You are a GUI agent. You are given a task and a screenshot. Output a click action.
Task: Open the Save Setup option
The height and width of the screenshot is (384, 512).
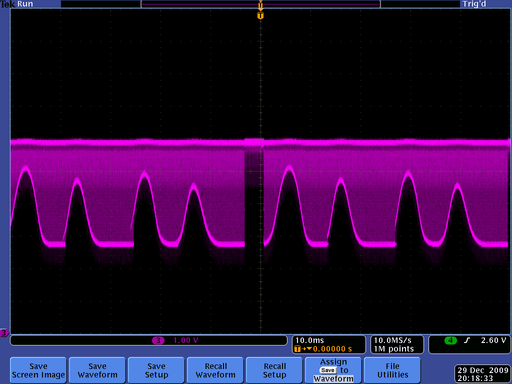point(156,370)
